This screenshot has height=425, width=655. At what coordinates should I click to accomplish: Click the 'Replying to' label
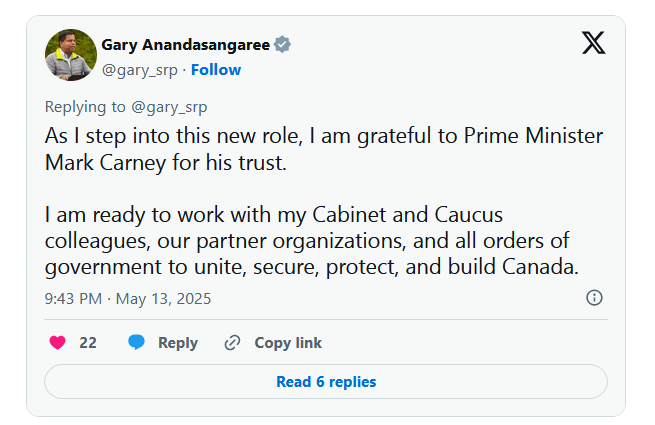point(85,107)
